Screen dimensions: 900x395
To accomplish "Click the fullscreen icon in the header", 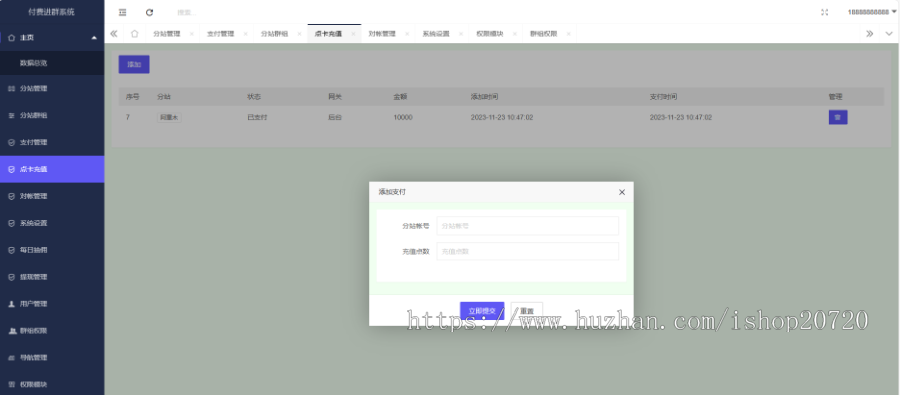I will [825, 12].
